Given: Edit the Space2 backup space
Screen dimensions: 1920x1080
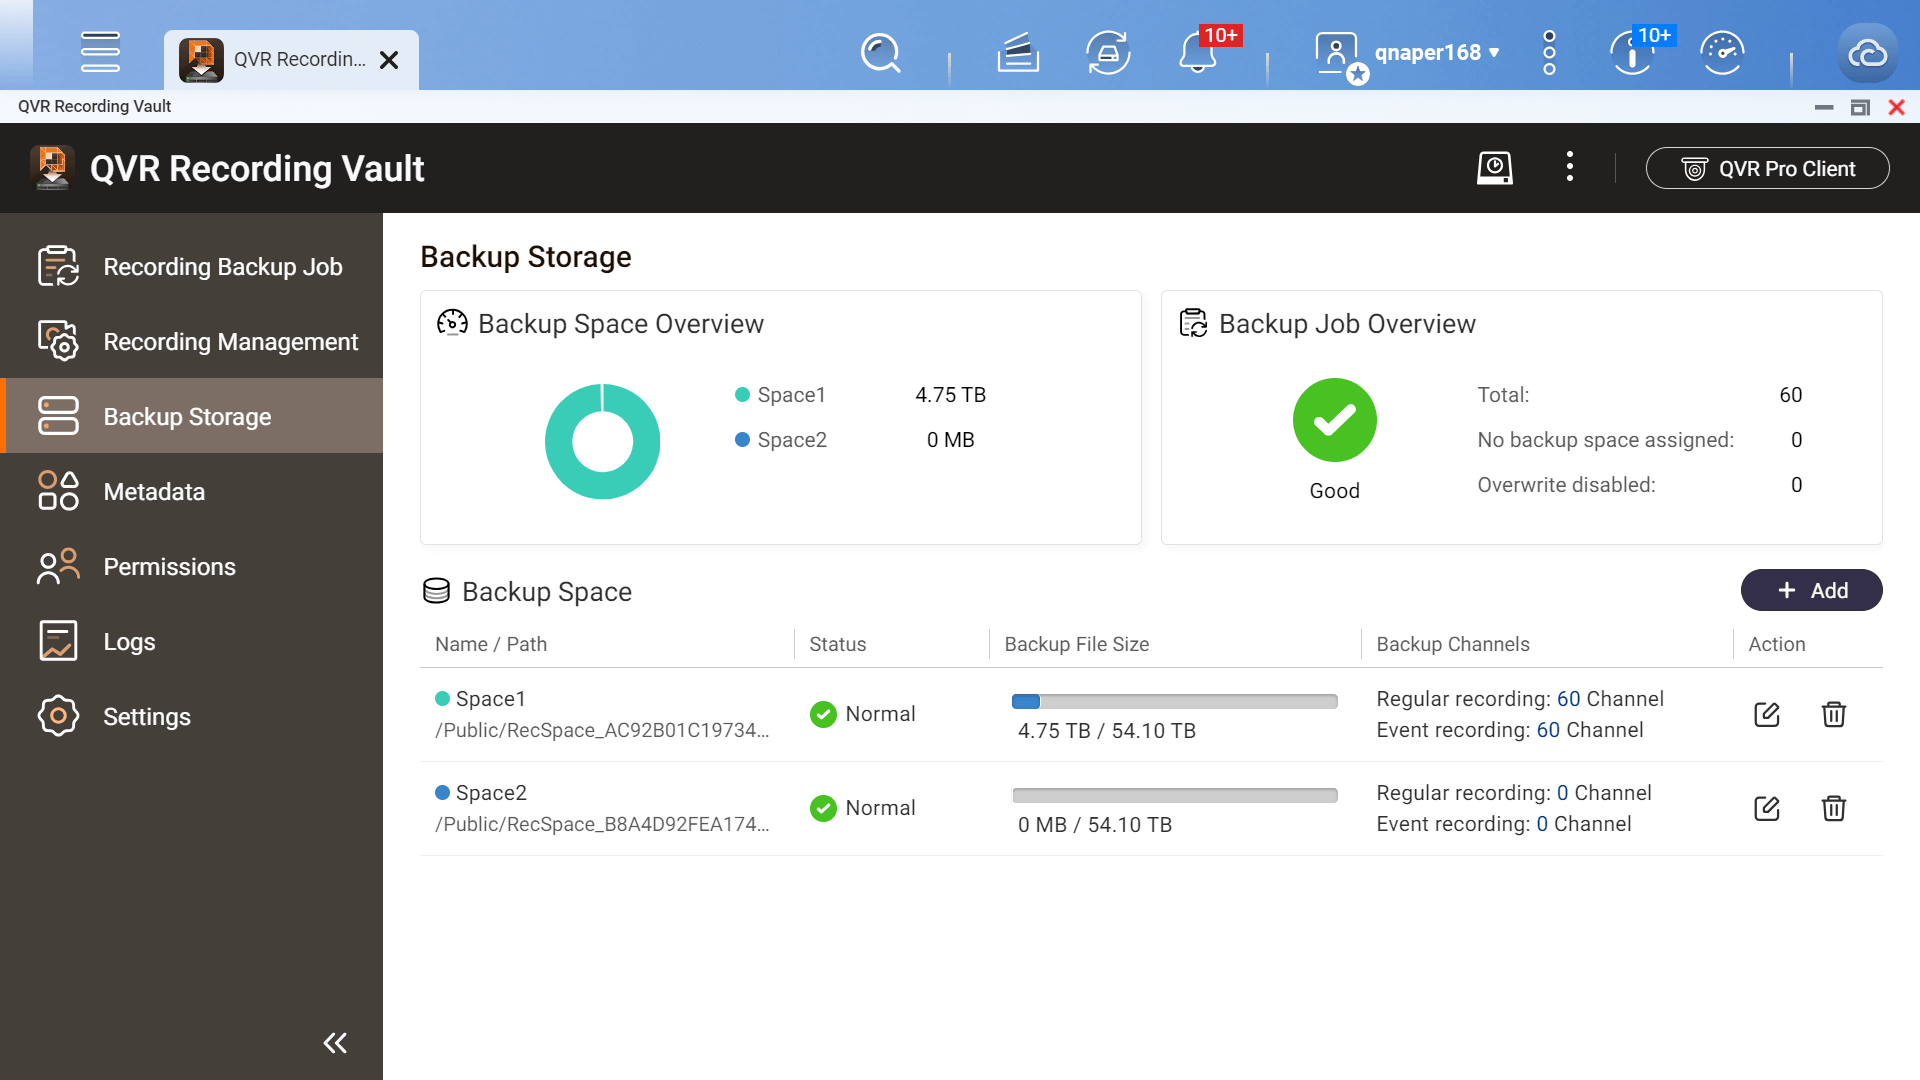Looking at the screenshot, I should [x=1767, y=808].
